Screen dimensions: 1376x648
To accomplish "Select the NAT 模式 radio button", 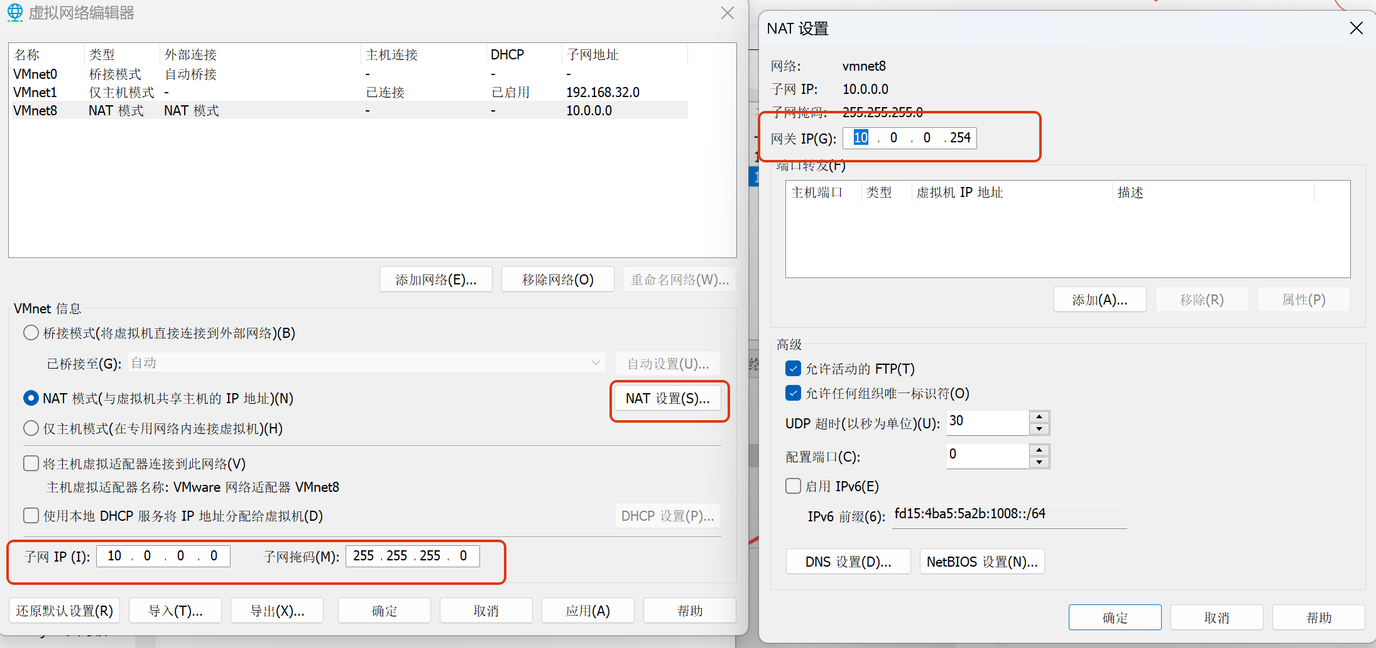I will coord(31,398).
